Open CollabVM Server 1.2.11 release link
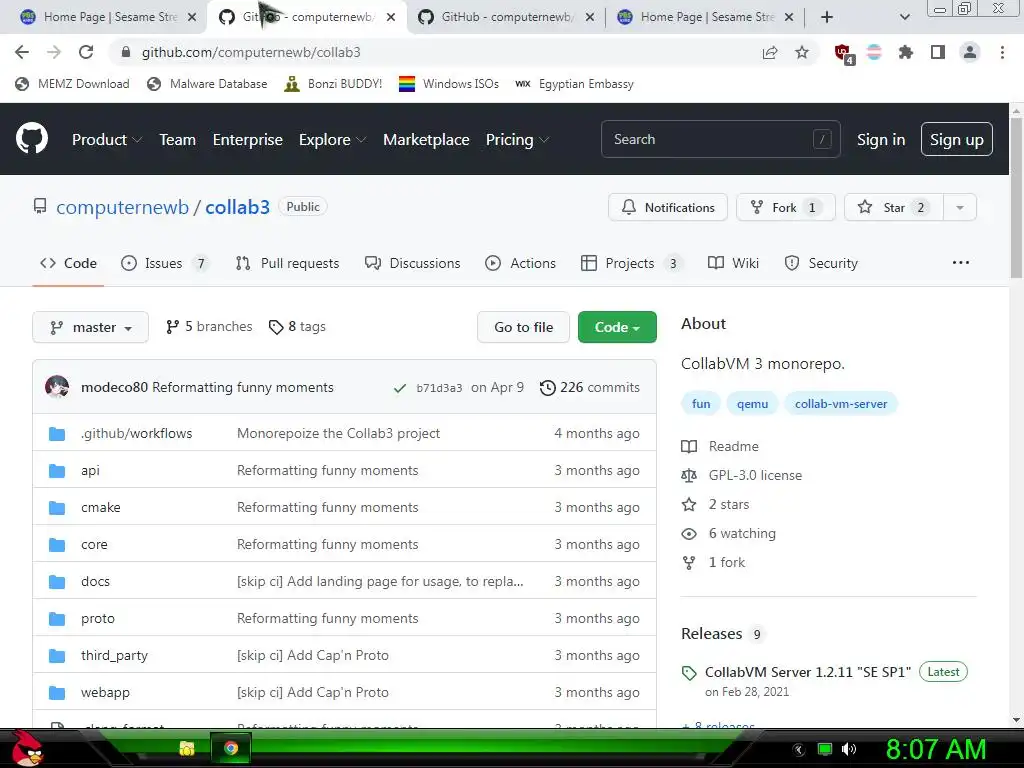Viewport: 1024px width, 768px height. pos(807,672)
